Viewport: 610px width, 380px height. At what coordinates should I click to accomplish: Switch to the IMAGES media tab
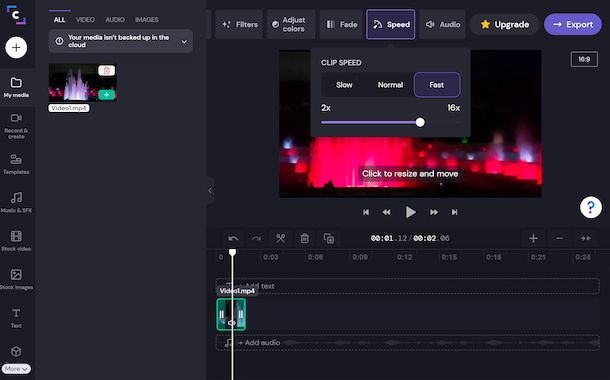pyautogui.click(x=147, y=19)
